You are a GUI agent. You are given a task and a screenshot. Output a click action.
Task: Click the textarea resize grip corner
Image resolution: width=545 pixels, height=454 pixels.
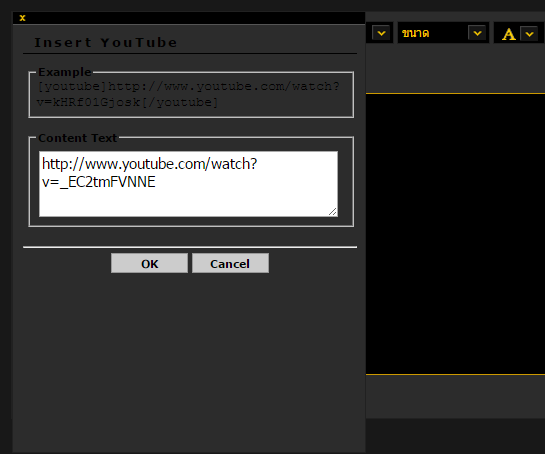pyautogui.click(x=333, y=212)
